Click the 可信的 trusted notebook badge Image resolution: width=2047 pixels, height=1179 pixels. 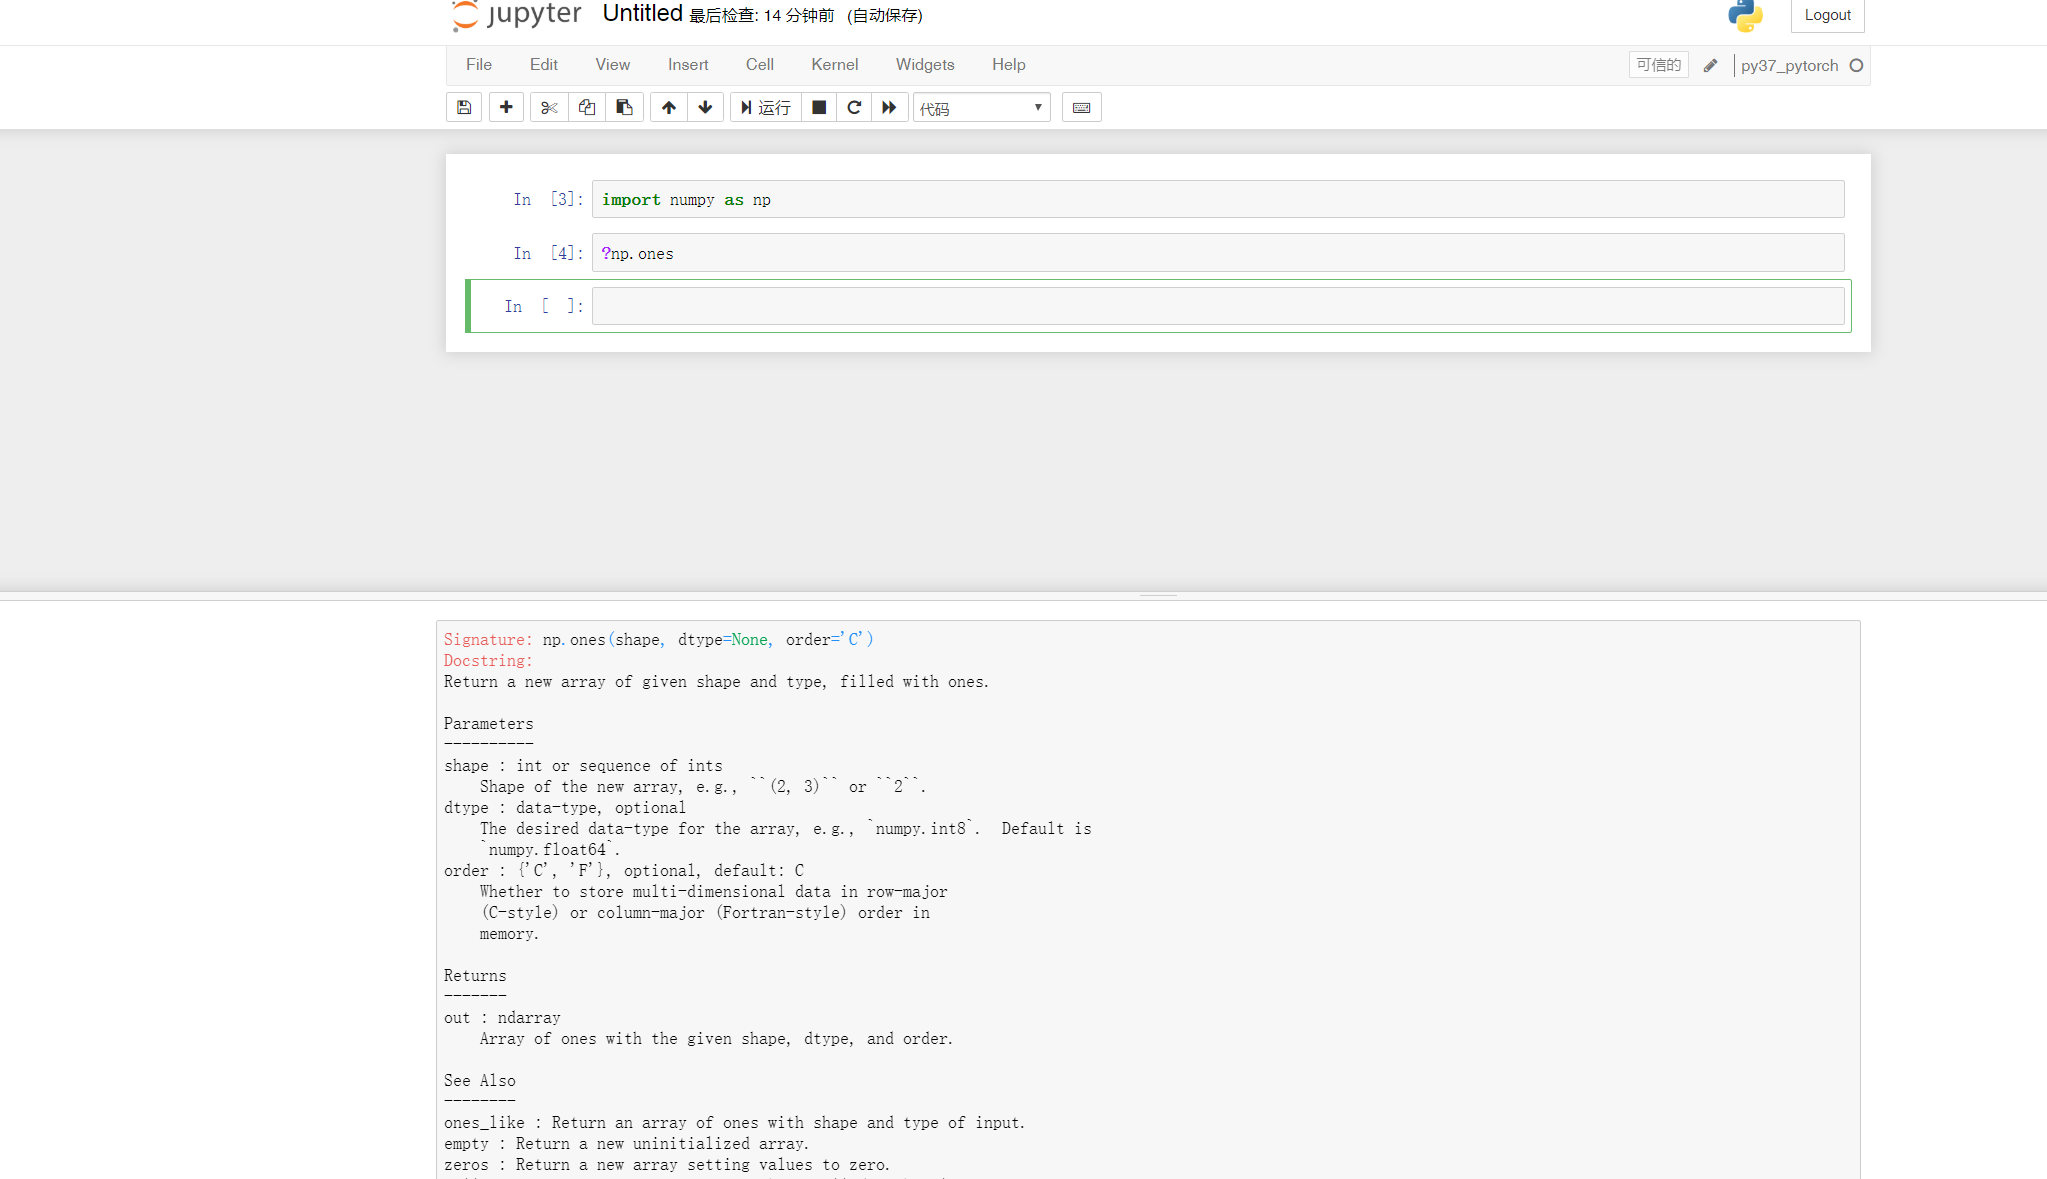pyautogui.click(x=1658, y=64)
